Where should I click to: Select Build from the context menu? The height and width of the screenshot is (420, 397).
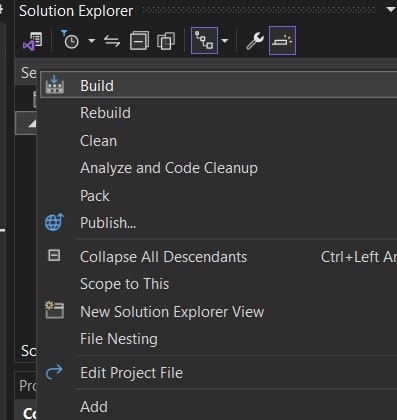(218, 85)
